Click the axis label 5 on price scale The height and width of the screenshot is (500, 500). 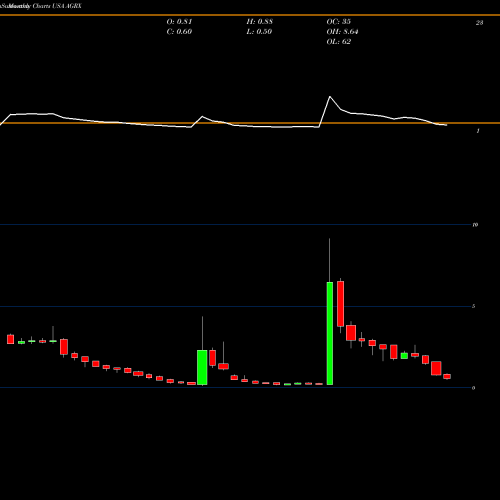point(474,306)
